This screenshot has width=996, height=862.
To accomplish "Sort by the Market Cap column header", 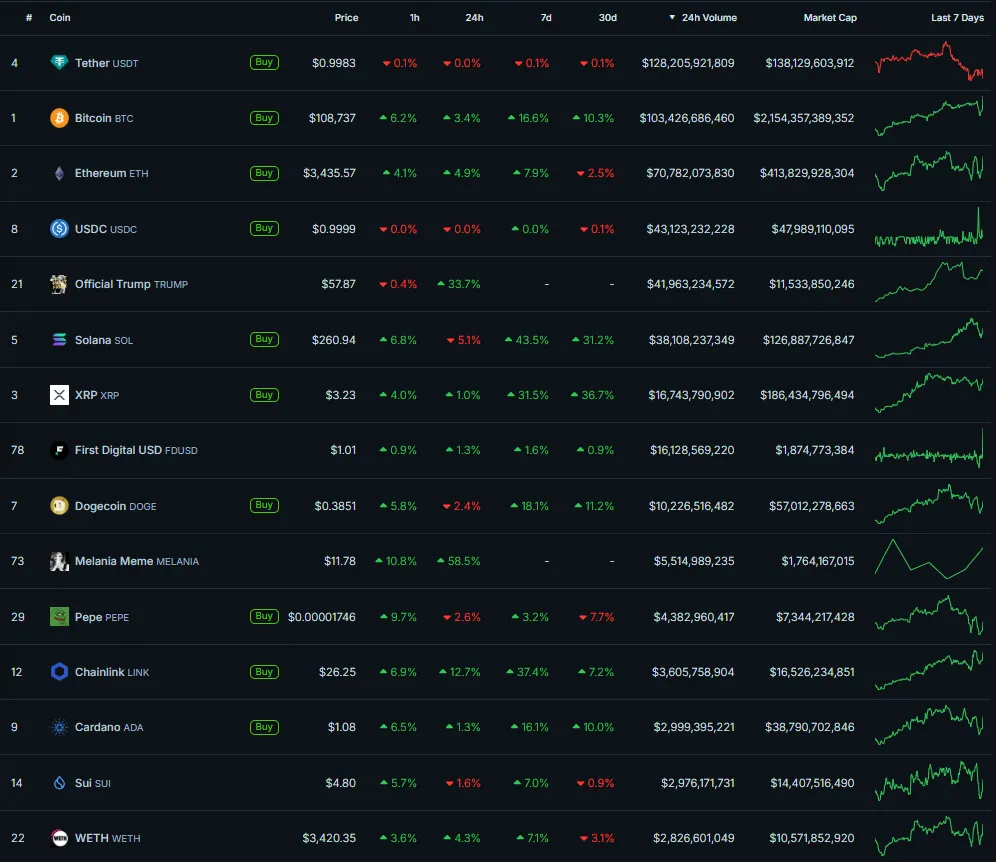I will click(x=830, y=18).
